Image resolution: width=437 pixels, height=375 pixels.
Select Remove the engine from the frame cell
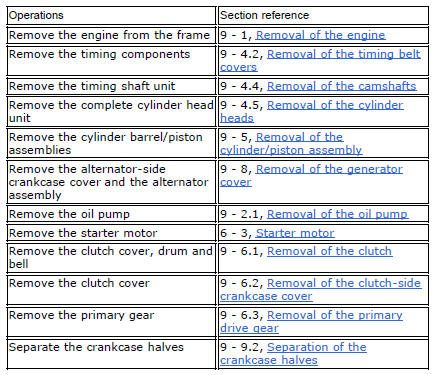(x=111, y=35)
